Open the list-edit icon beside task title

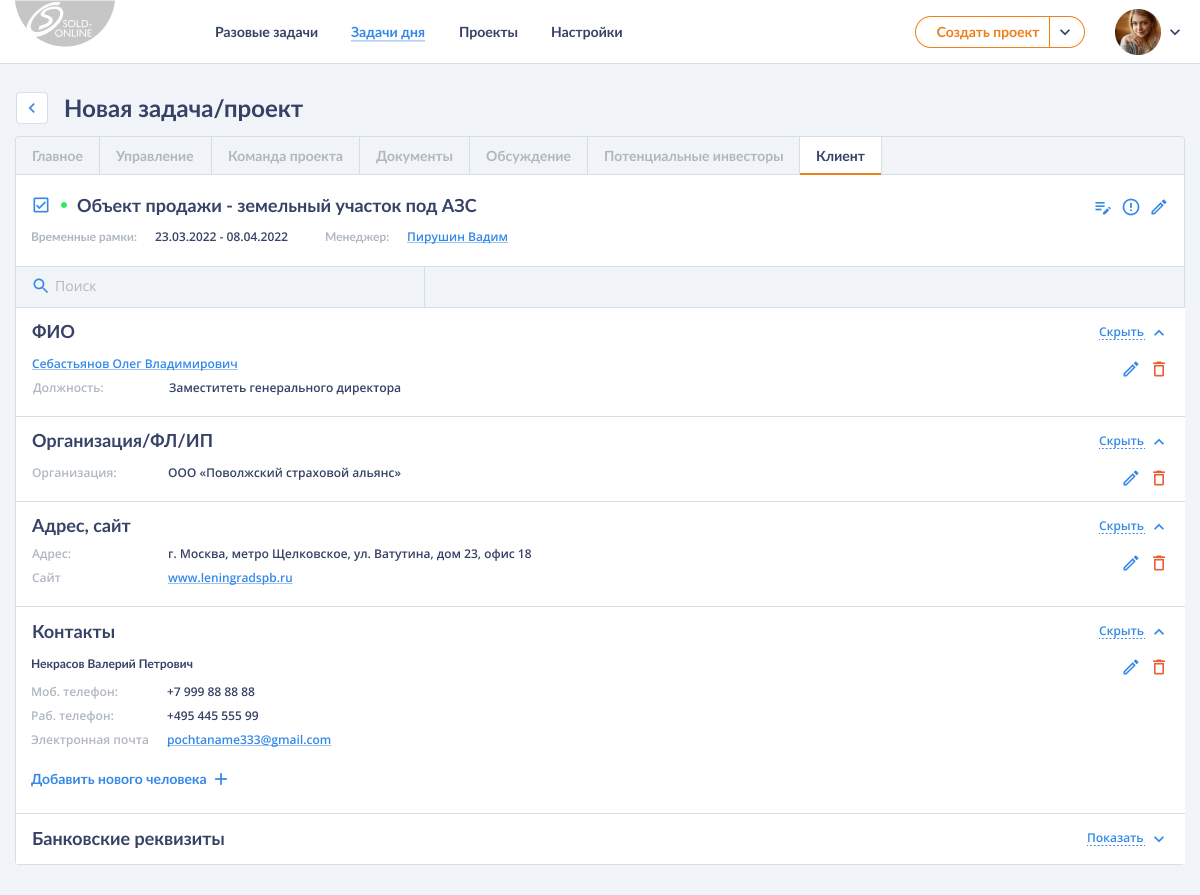pyautogui.click(x=1102, y=207)
